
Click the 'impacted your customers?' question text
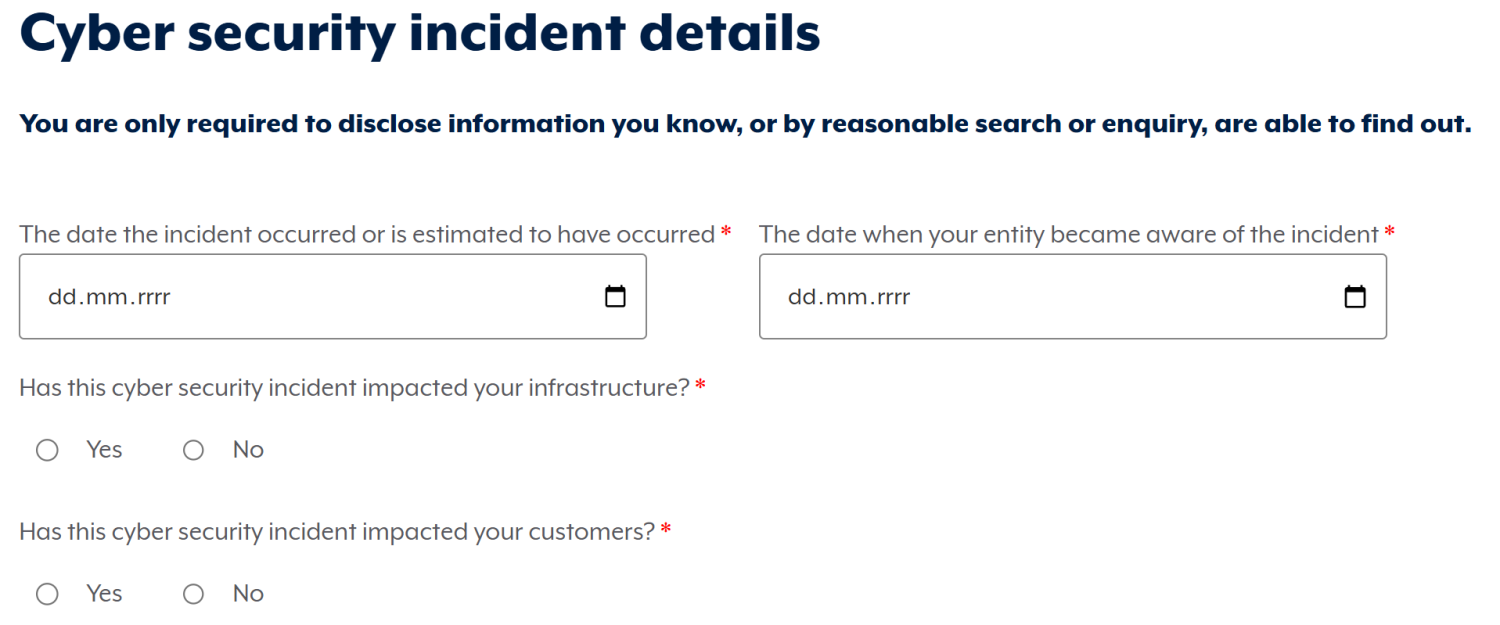tap(337, 531)
